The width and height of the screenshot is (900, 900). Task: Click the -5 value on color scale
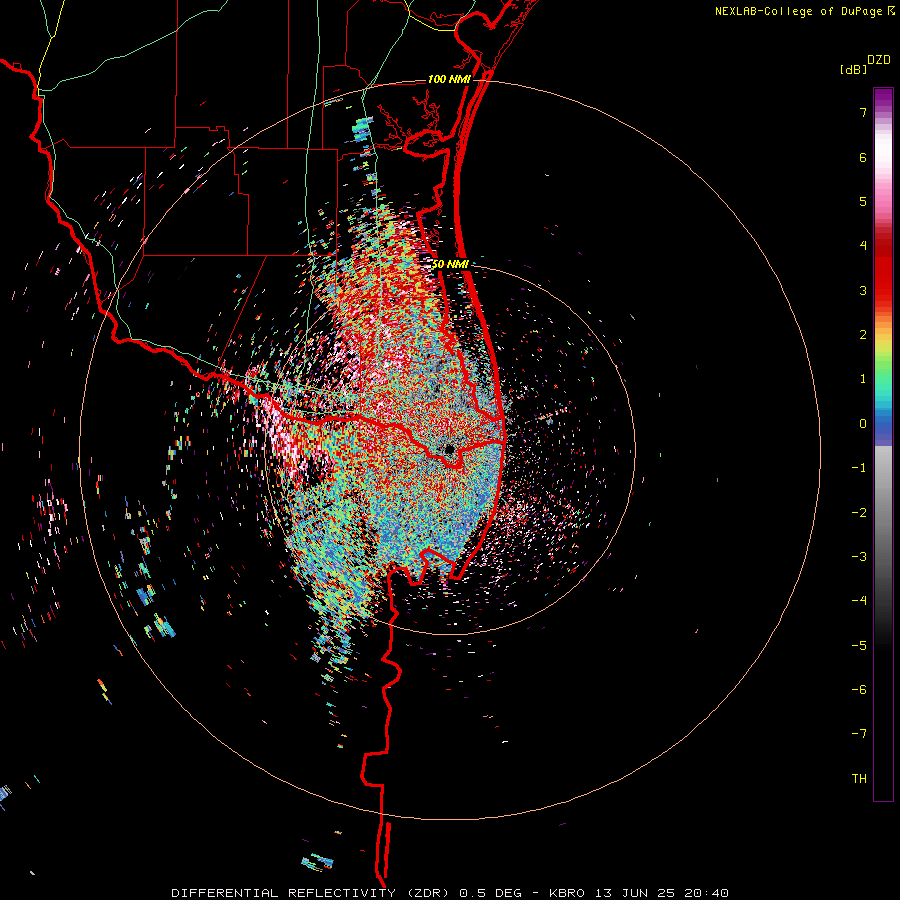point(859,646)
